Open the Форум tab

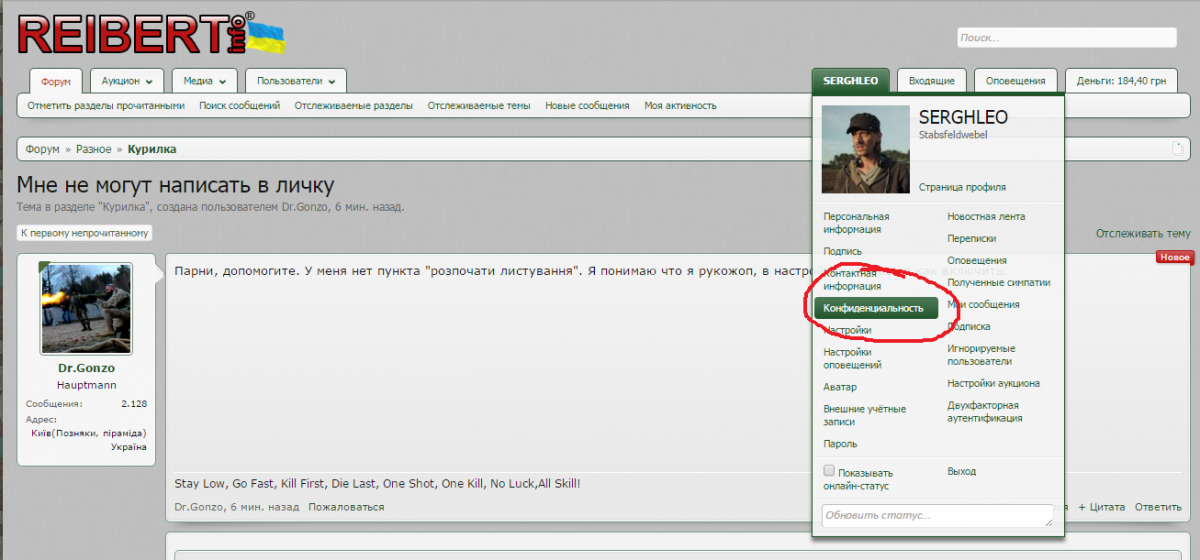pyautogui.click(x=56, y=81)
